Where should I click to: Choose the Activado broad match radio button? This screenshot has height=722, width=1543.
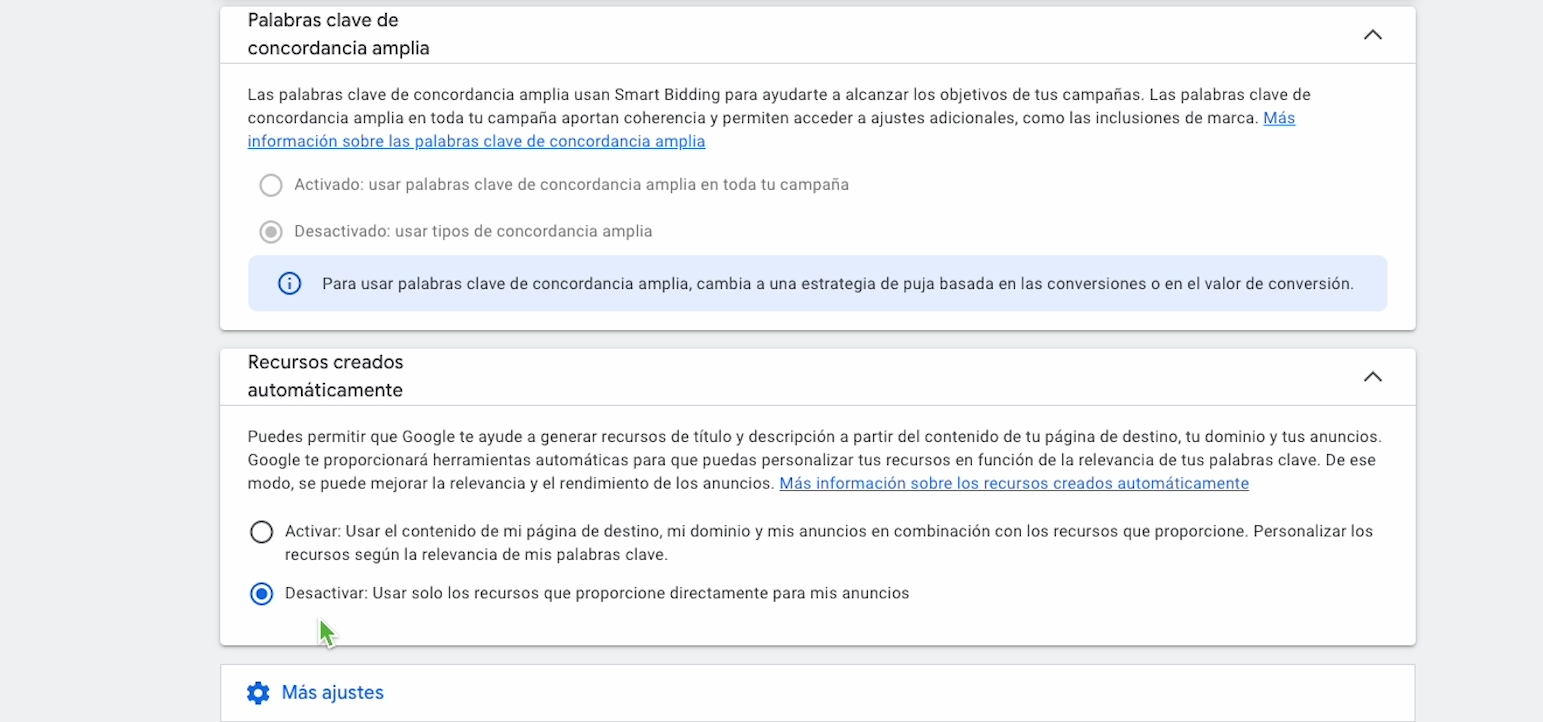[271, 185]
